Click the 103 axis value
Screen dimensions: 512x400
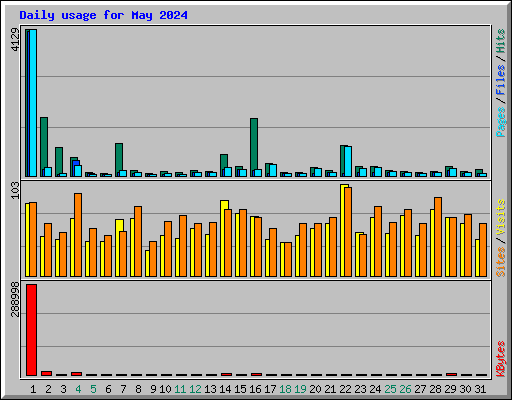pos(15,191)
